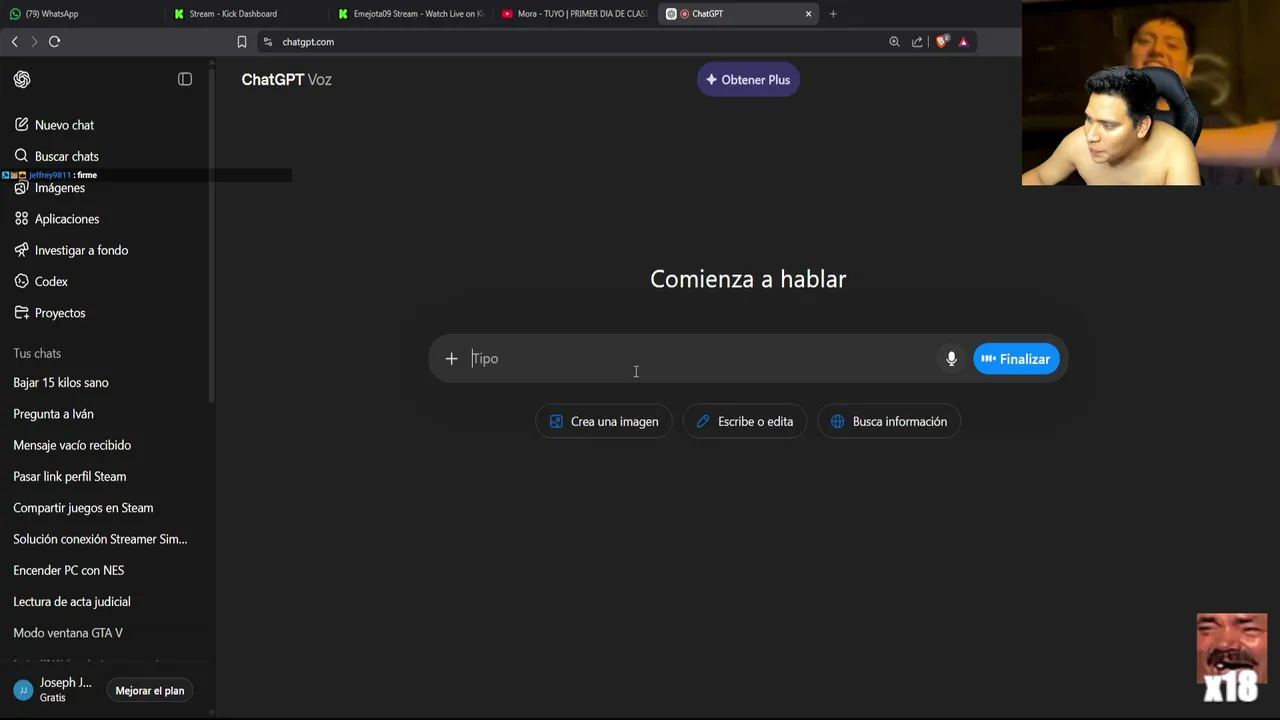1280x720 pixels.
Task: Go back with browser back arrow
Action: pos(14,42)
